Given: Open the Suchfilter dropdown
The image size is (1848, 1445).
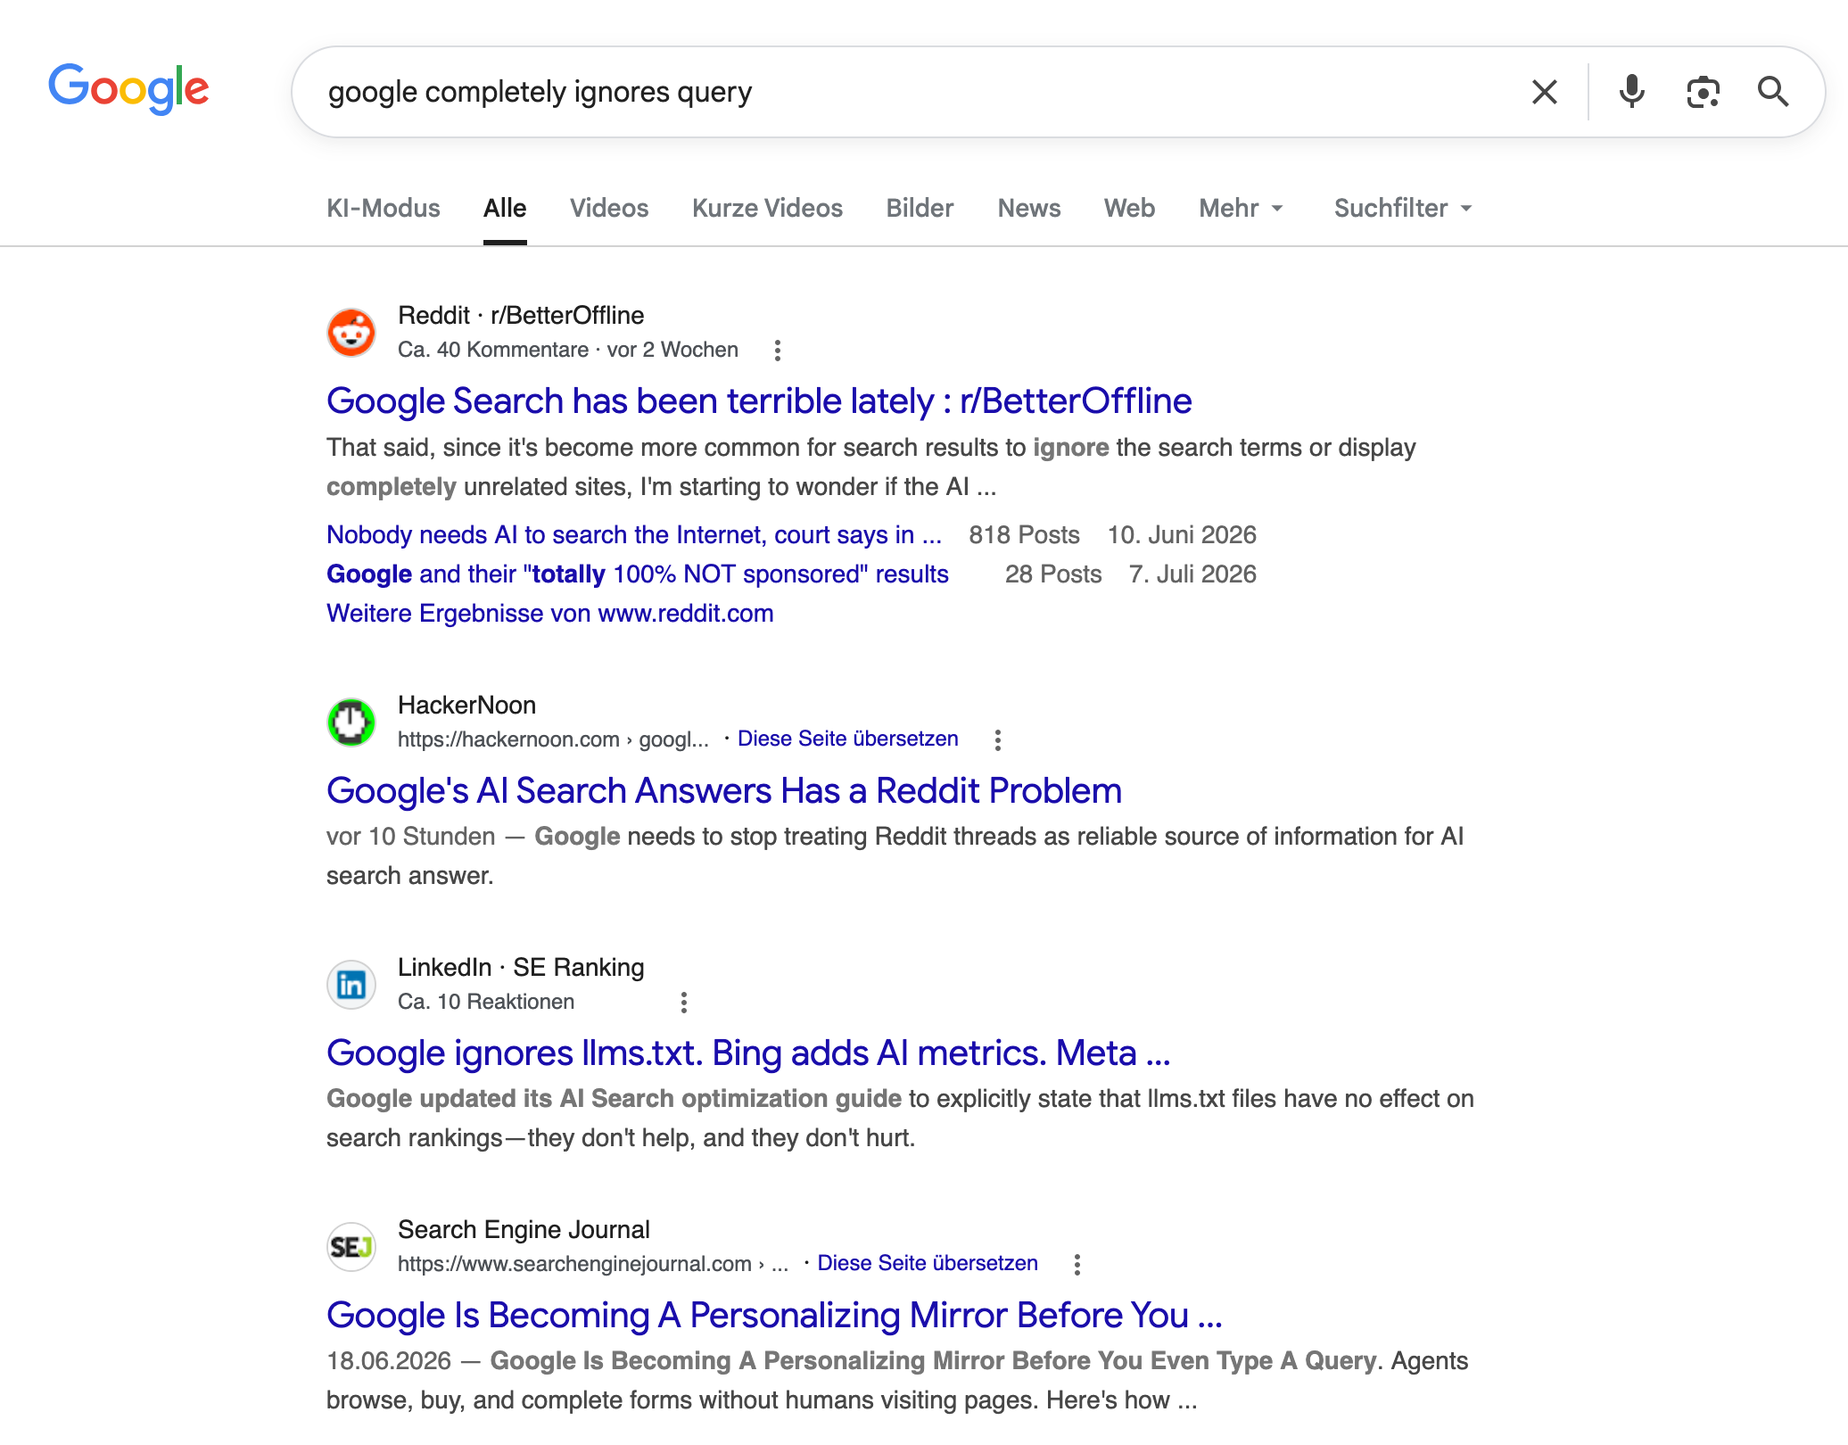Looking at the screenshot, I should point(1403,208).
